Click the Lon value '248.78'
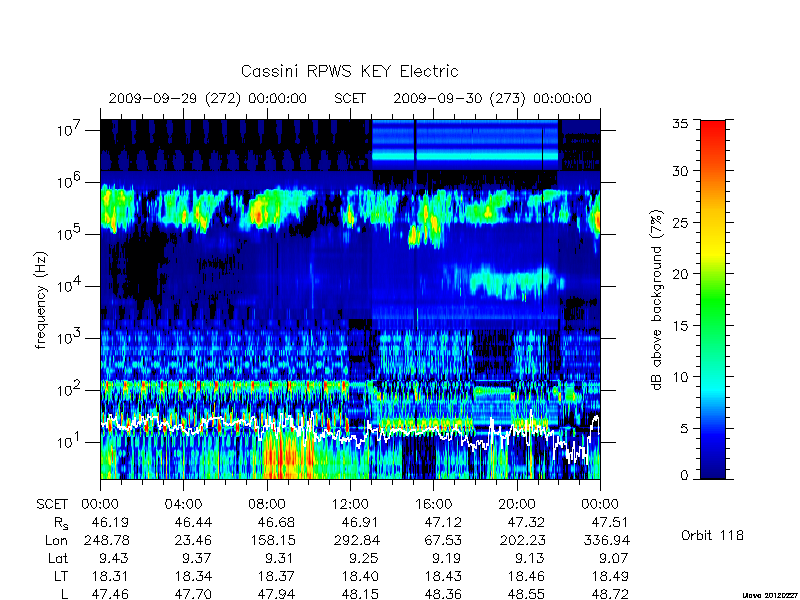The height and width of the screenshot is (600, 800). point(107,540)
